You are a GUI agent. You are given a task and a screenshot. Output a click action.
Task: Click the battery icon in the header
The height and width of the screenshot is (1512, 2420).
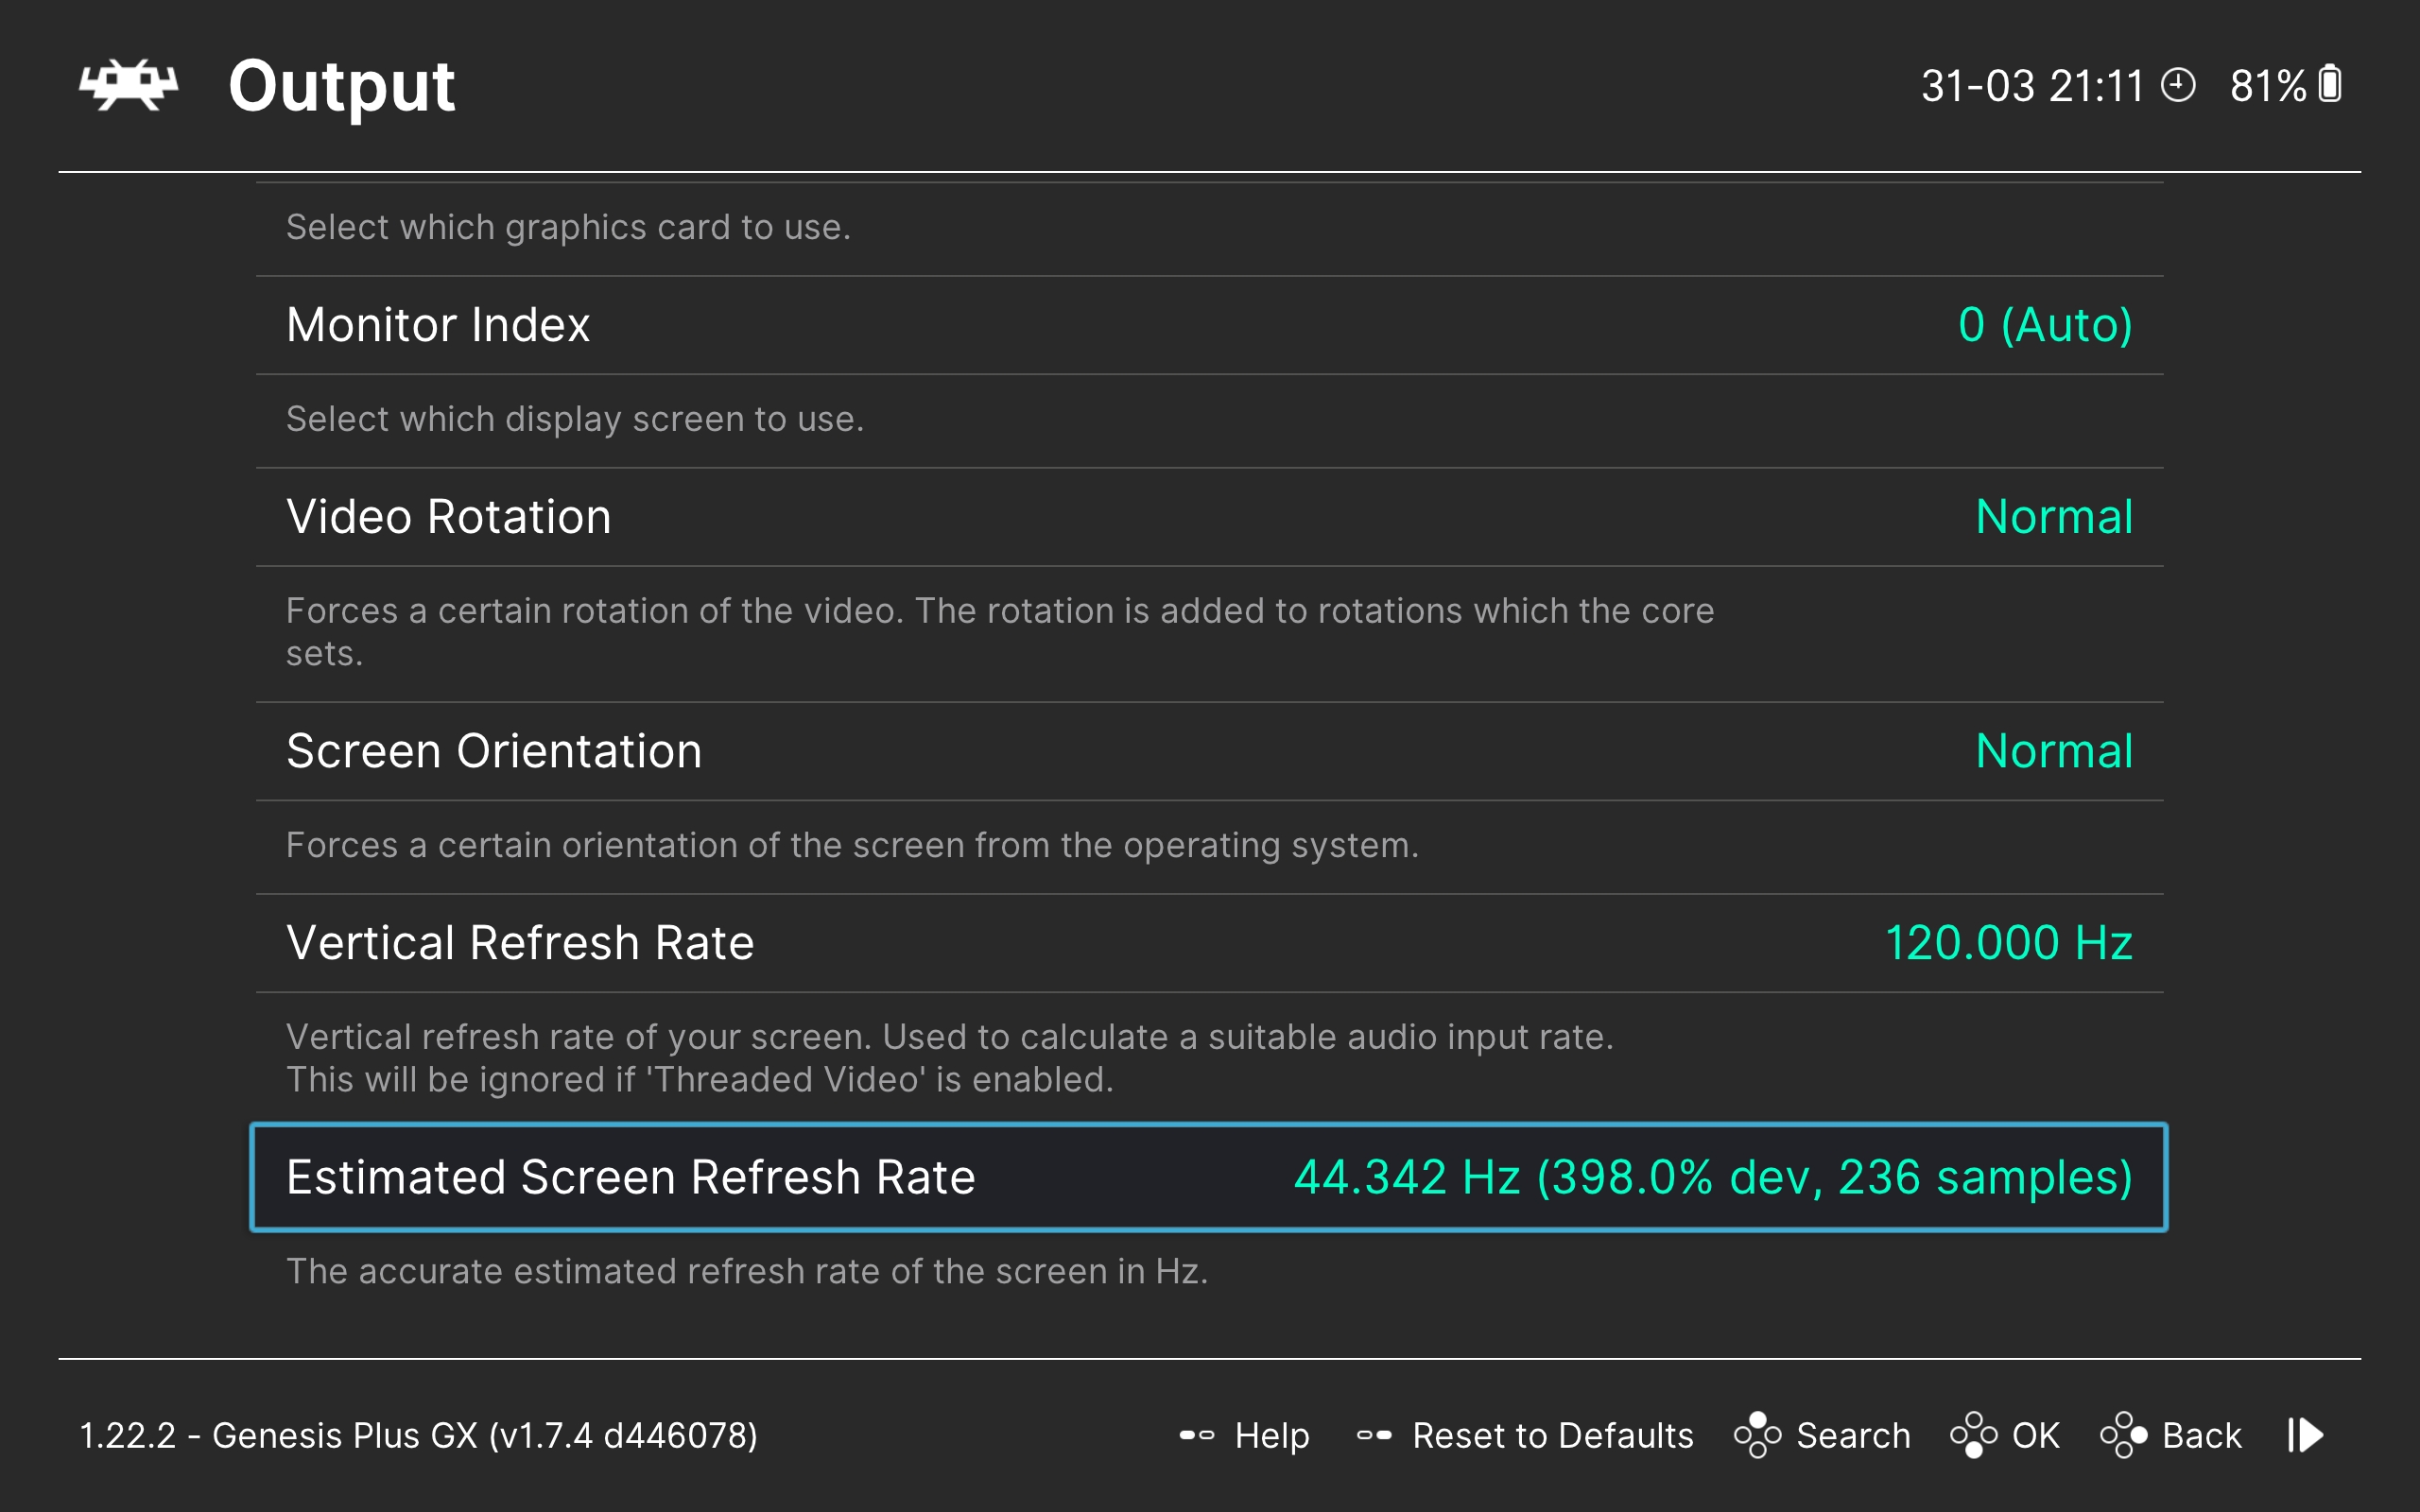pyautogui.click(x=2330, y=85)
